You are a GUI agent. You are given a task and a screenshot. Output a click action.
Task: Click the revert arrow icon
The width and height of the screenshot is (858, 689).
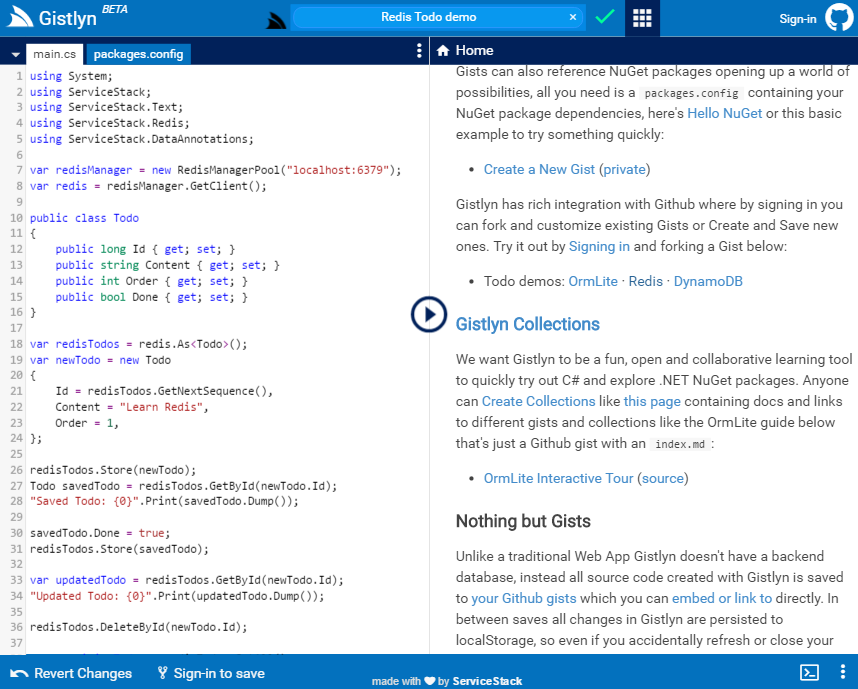[19, 673]
